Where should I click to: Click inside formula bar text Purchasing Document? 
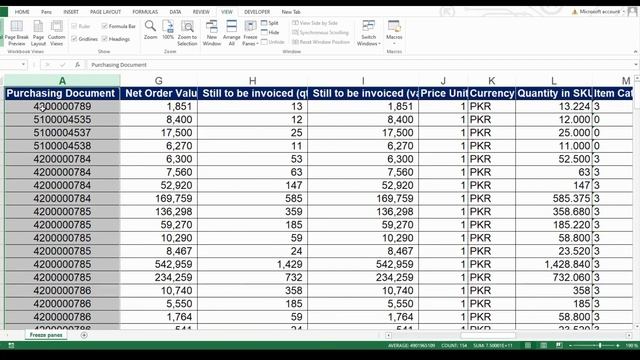(x=119, y=64)
